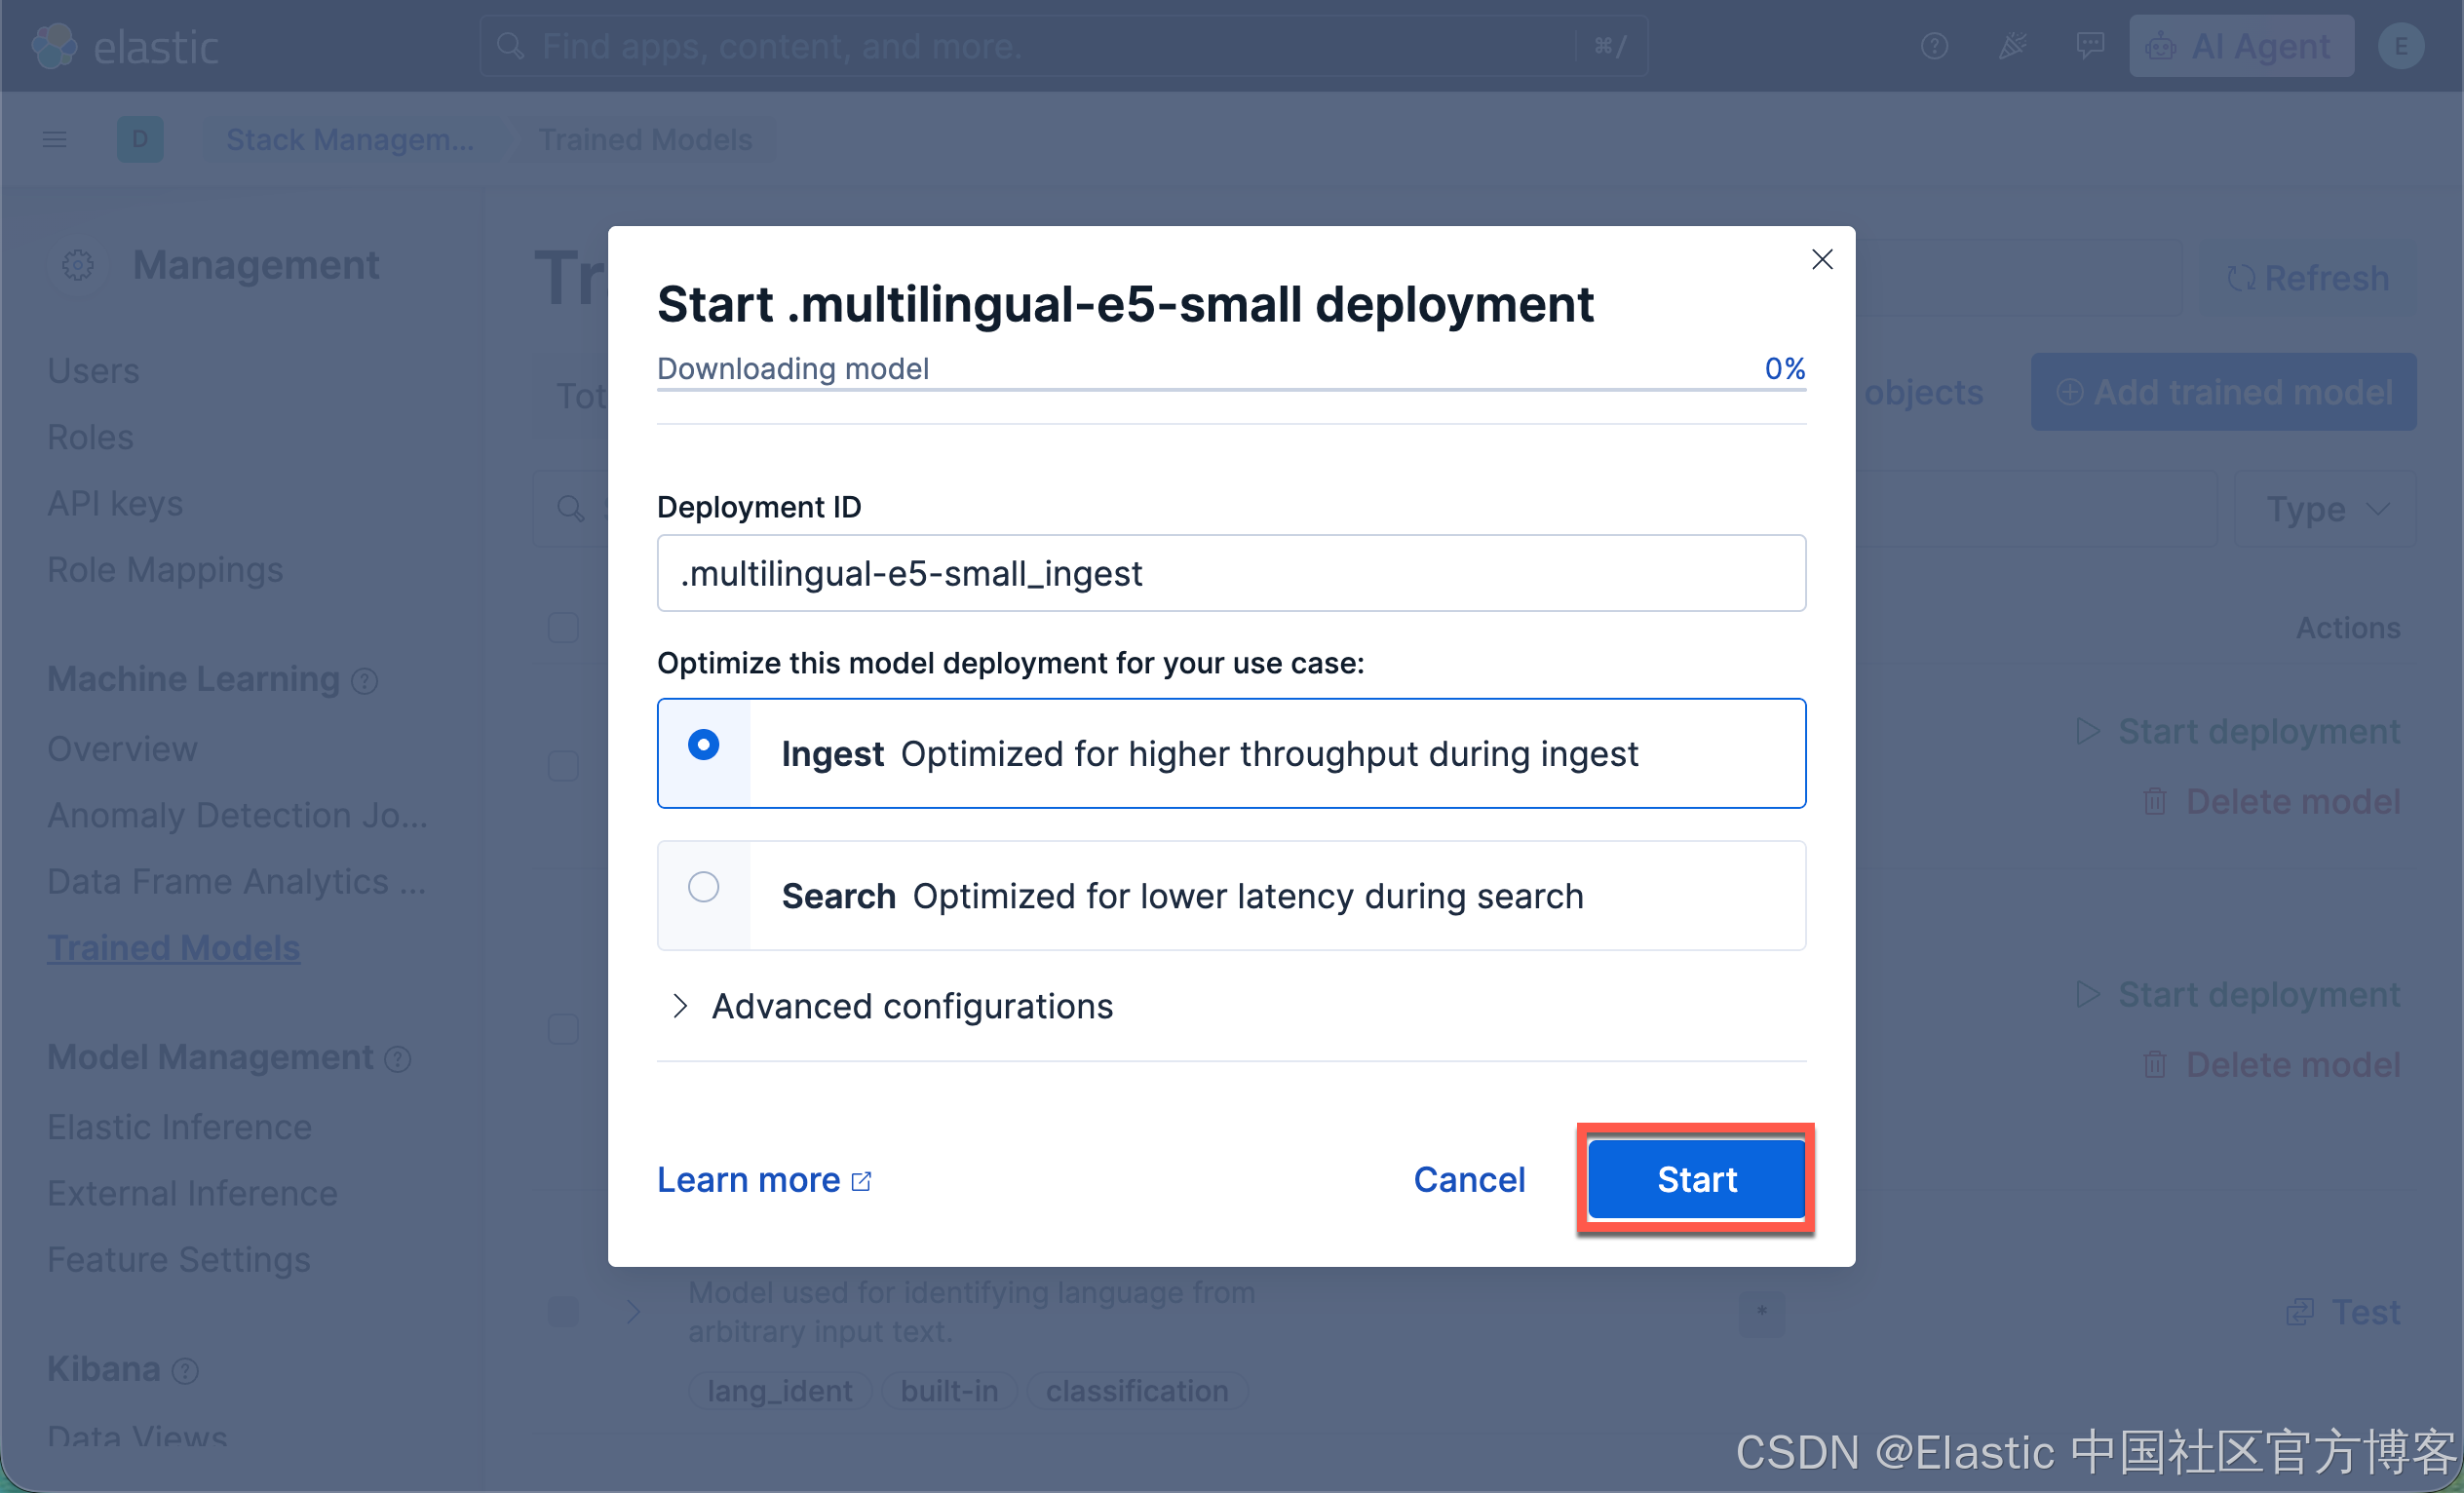This screenshot has height=1493, width=2464.
Task: Click the trash icon beside upper Delete model
Action: coord(2155,801)
